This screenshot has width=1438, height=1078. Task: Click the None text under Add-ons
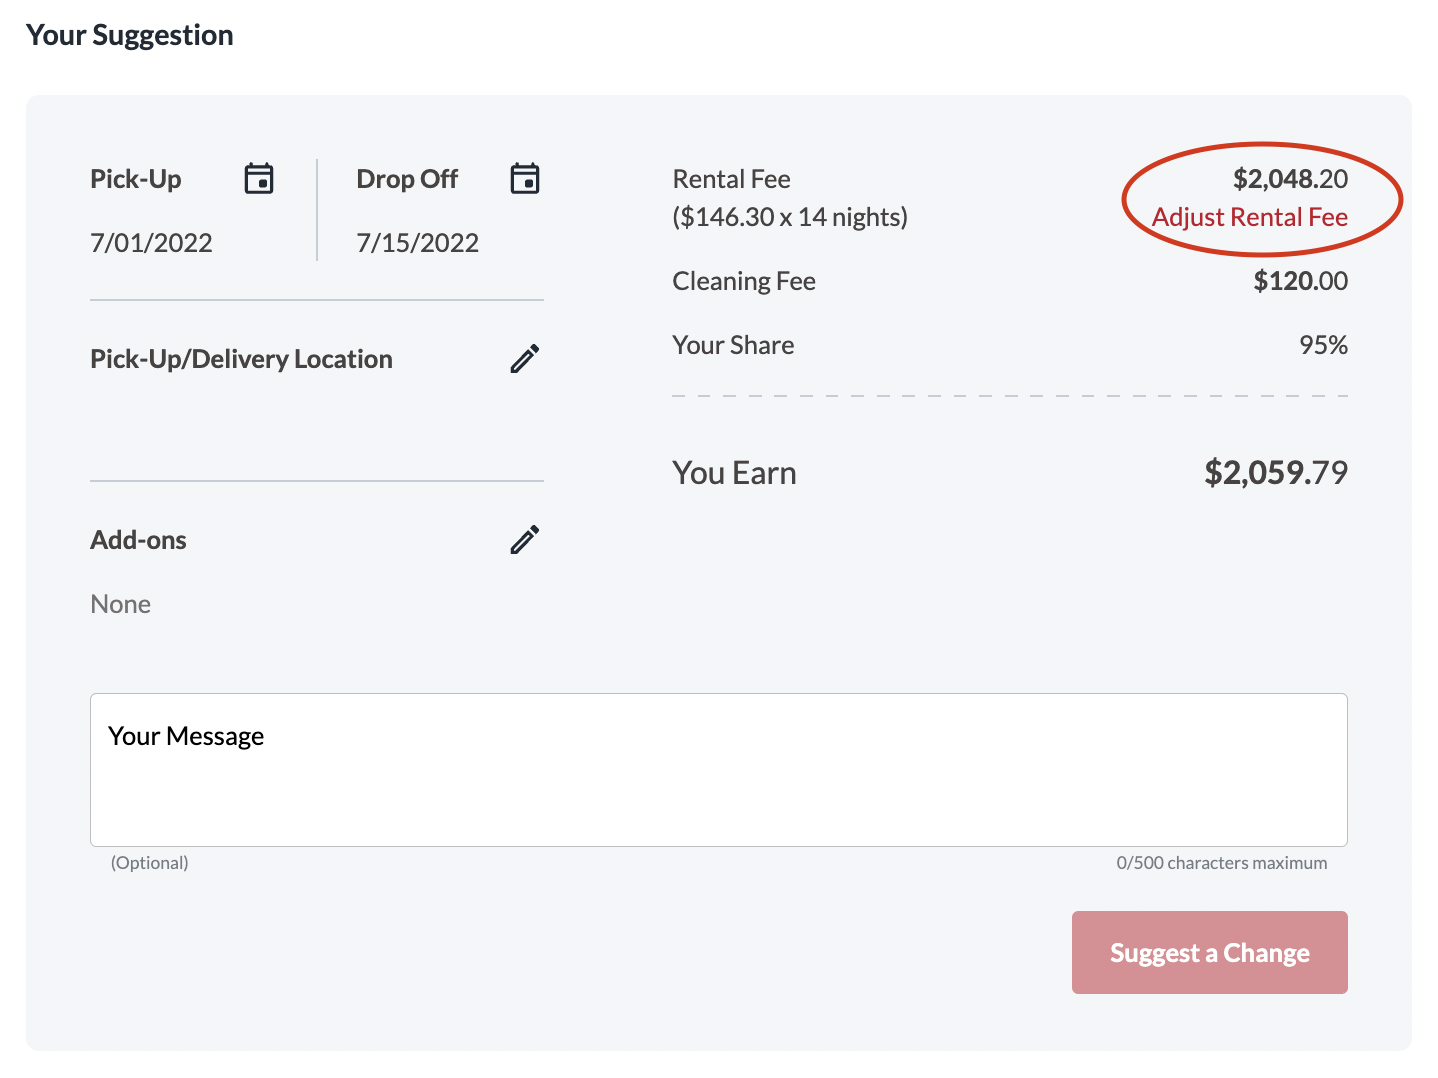120,604
